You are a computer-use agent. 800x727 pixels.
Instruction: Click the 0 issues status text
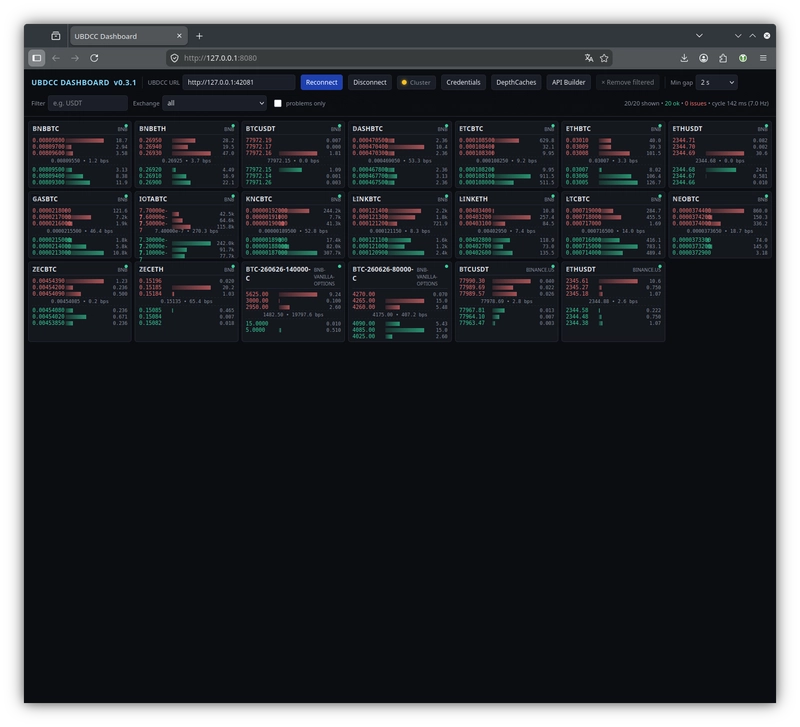click(695, 104)
